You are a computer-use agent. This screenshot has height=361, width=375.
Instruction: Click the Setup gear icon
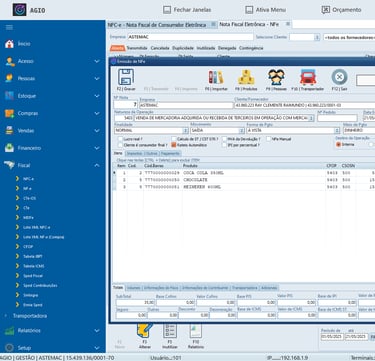point(9,348)
